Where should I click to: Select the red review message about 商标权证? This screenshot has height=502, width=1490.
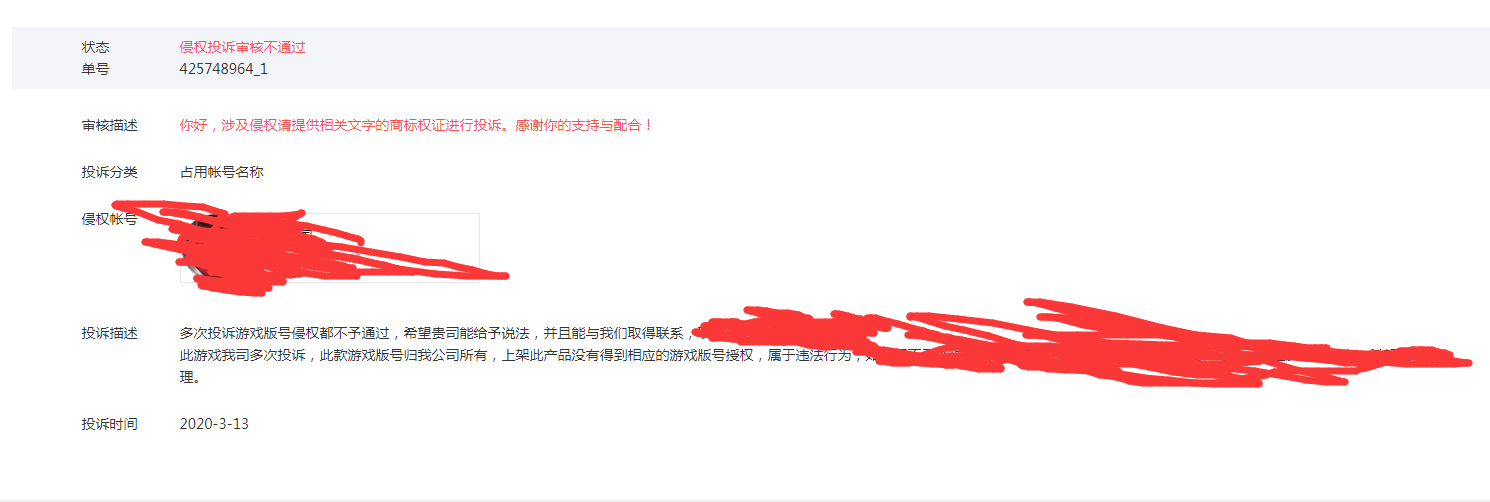pos(416,125)
